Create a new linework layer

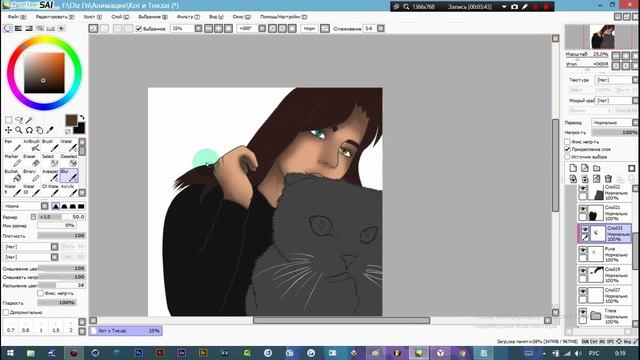(x=585, y=168)
